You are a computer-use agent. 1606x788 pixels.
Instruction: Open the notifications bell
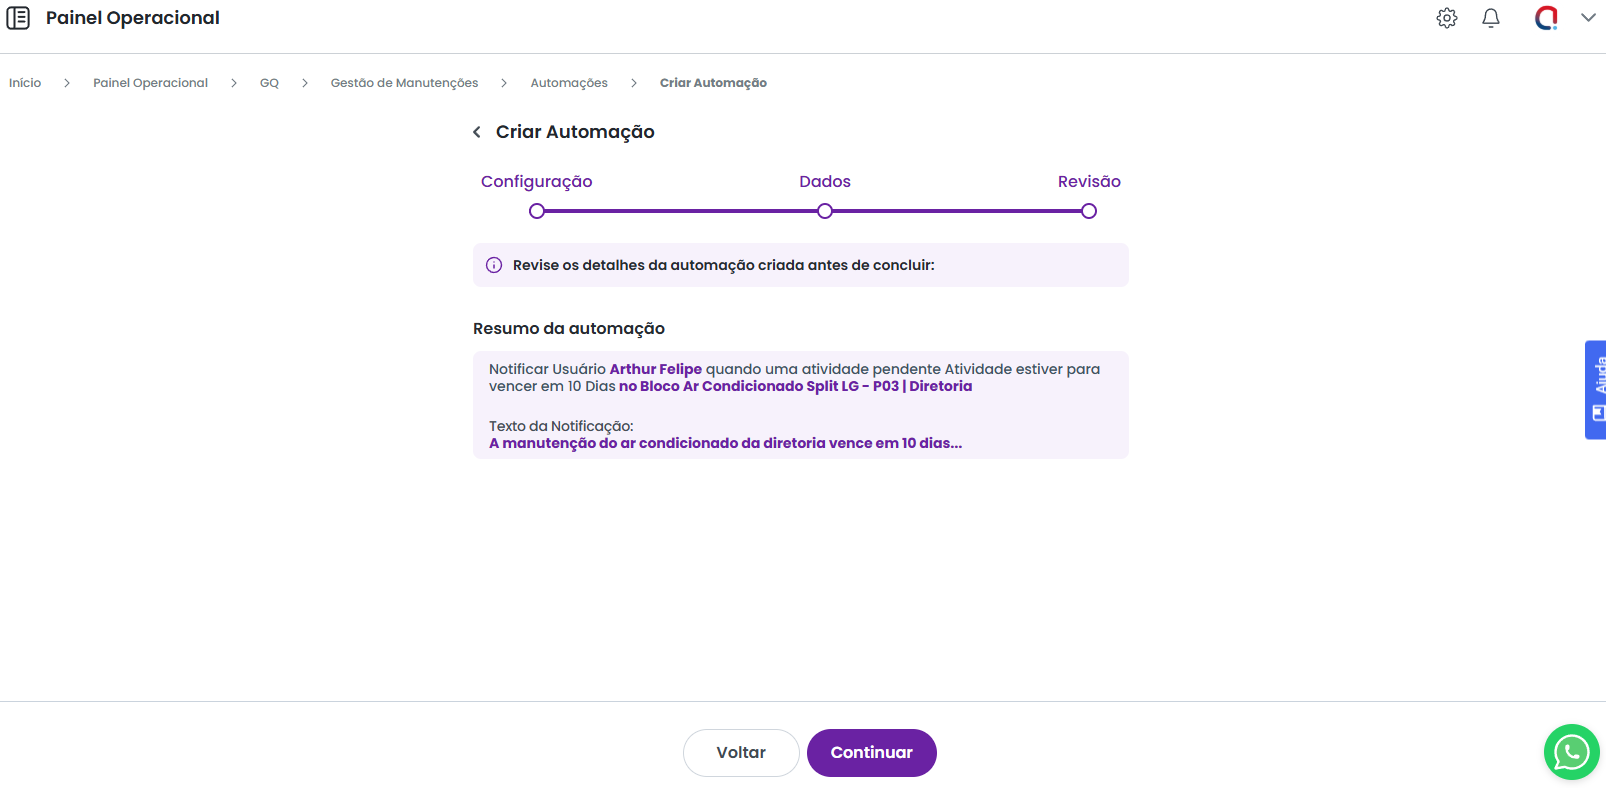click(x=1490, y=18)
